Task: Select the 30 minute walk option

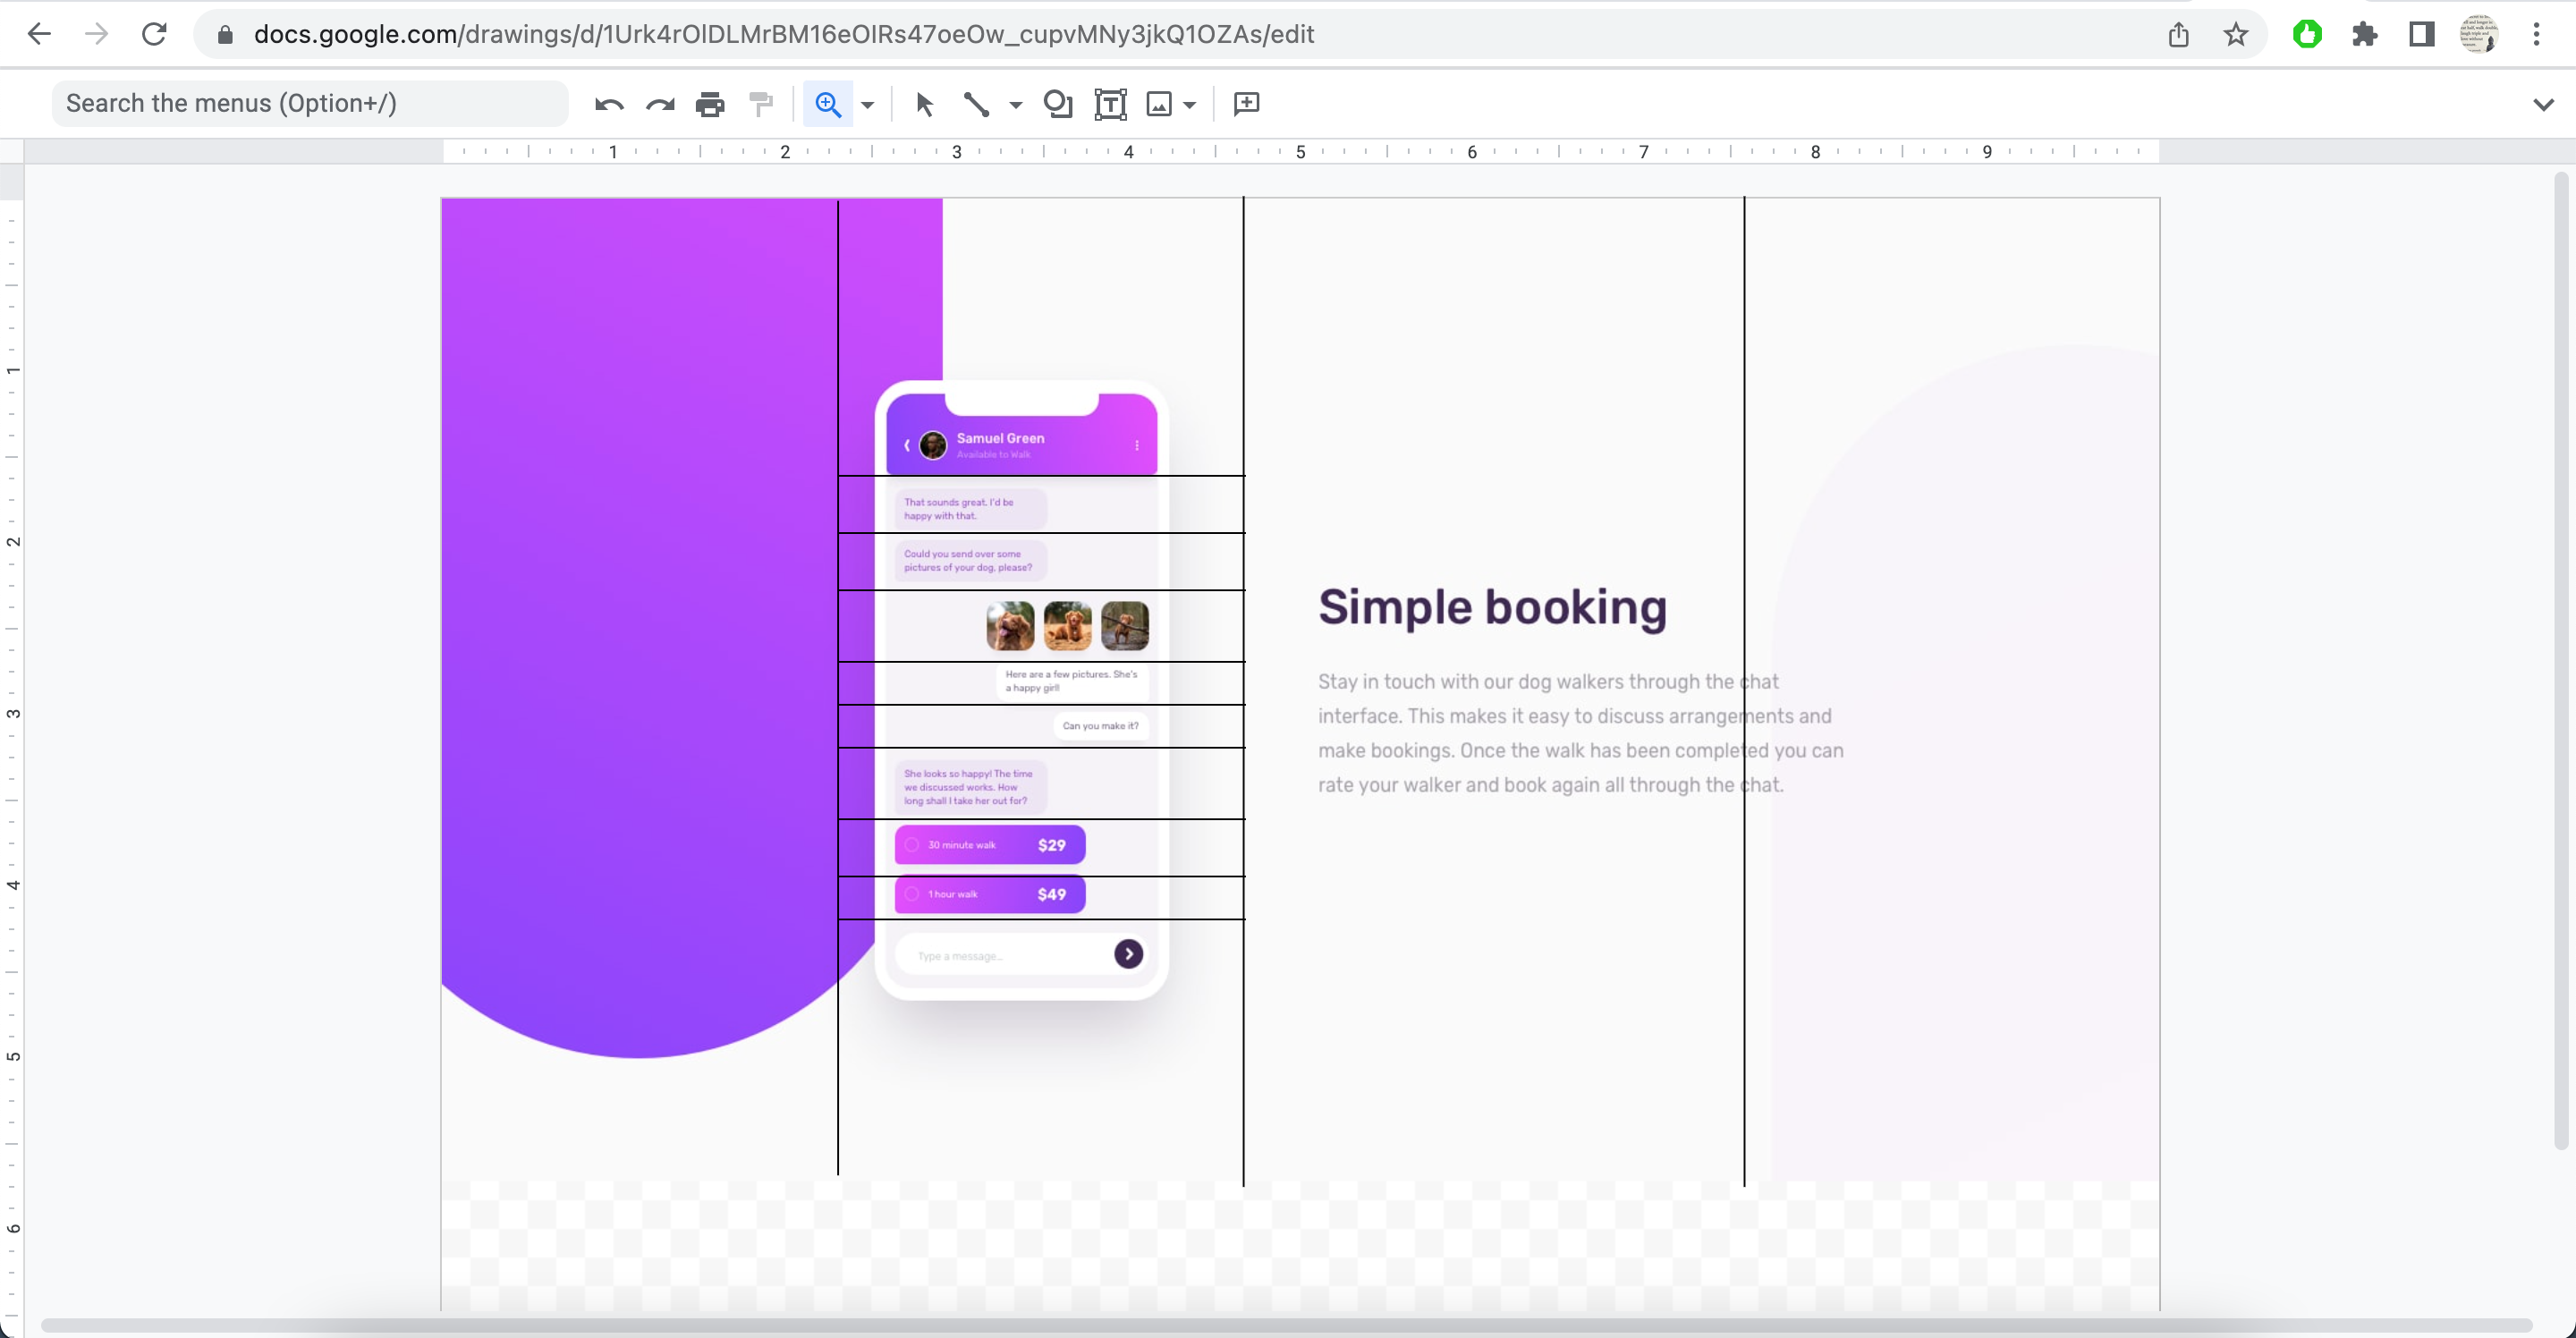Action: (990, 845)
